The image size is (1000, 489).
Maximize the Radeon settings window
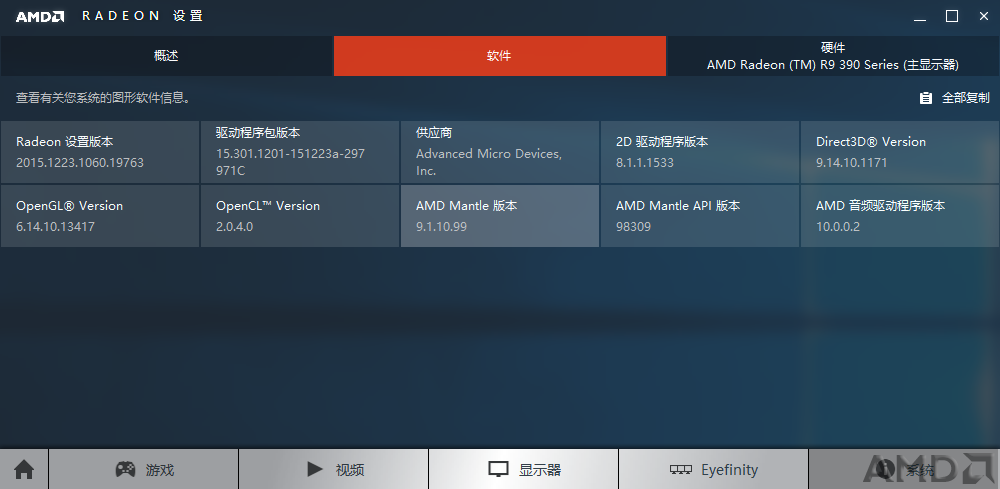tap(952, 17)
